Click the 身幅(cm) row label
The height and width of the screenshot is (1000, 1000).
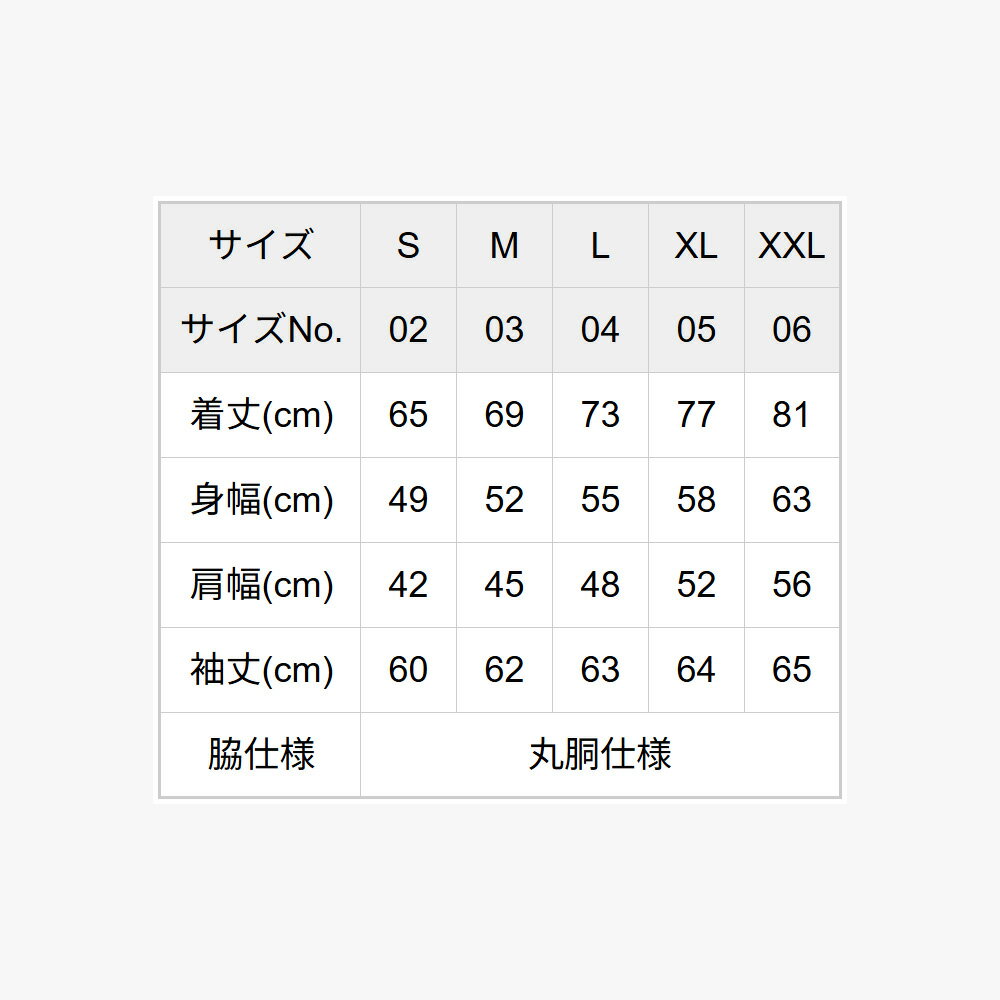260,500
